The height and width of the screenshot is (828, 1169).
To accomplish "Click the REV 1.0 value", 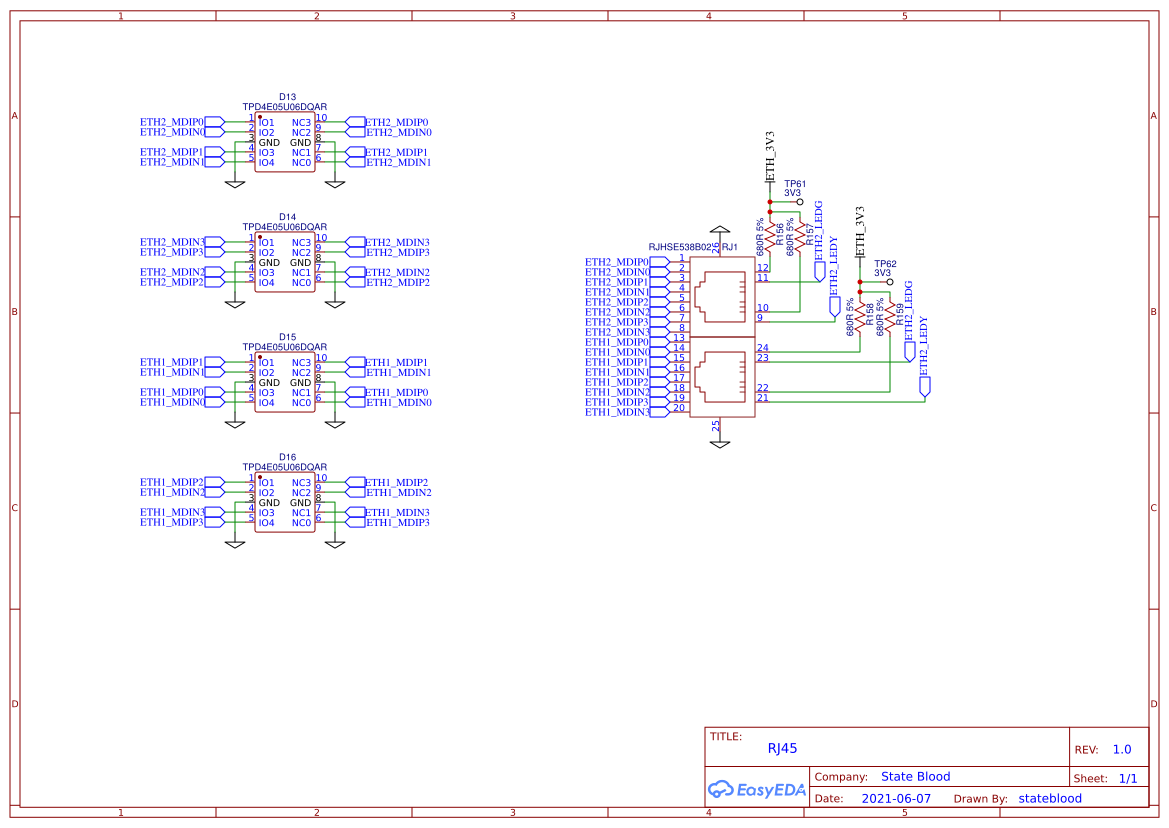I will click(x=1122, y=750).
